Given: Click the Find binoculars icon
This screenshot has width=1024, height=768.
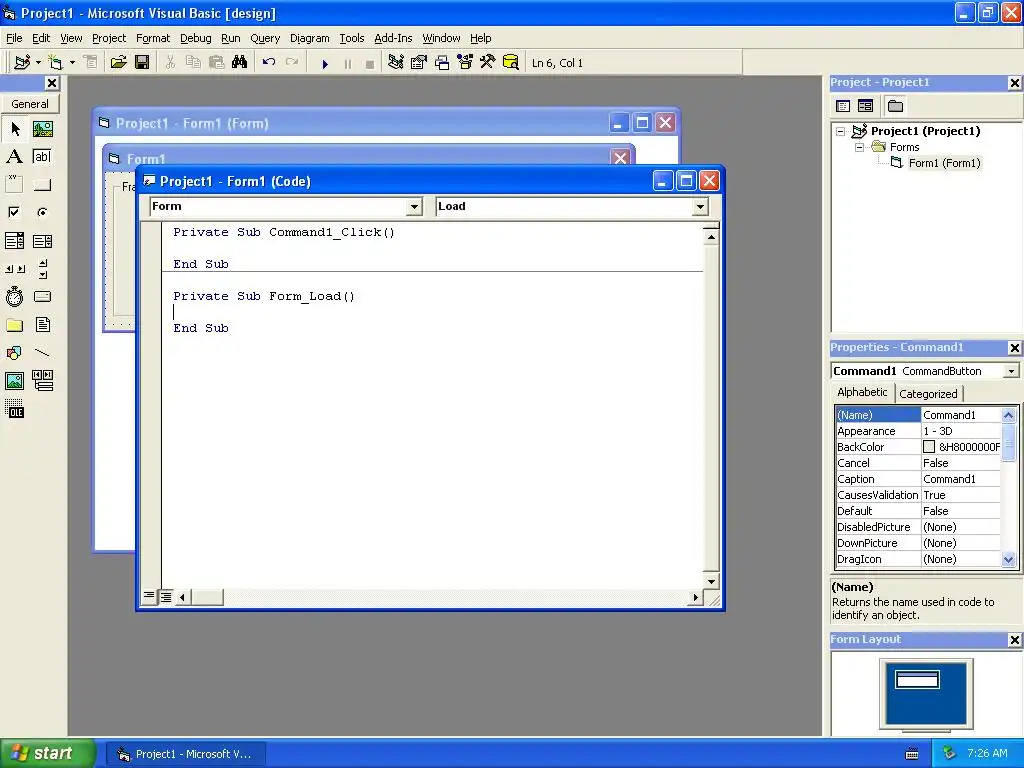Looking at the screenshot, I should click(240, 63).
